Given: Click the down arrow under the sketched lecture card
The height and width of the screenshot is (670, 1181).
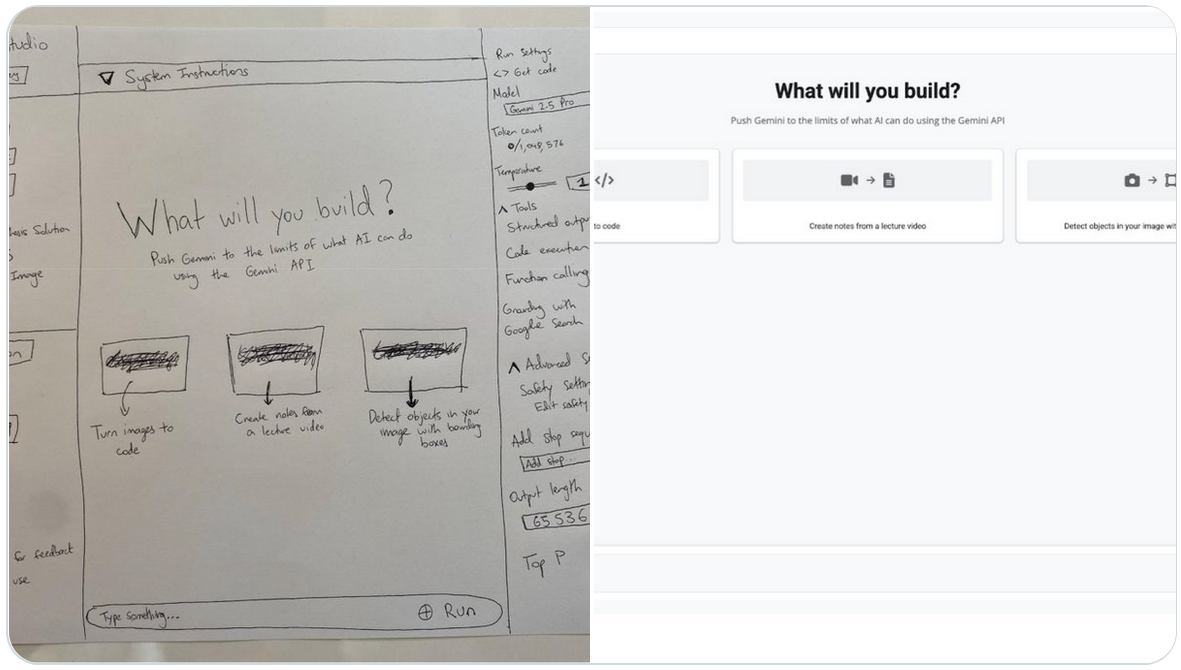Looking at the screenshot, I should pos(268,394).
